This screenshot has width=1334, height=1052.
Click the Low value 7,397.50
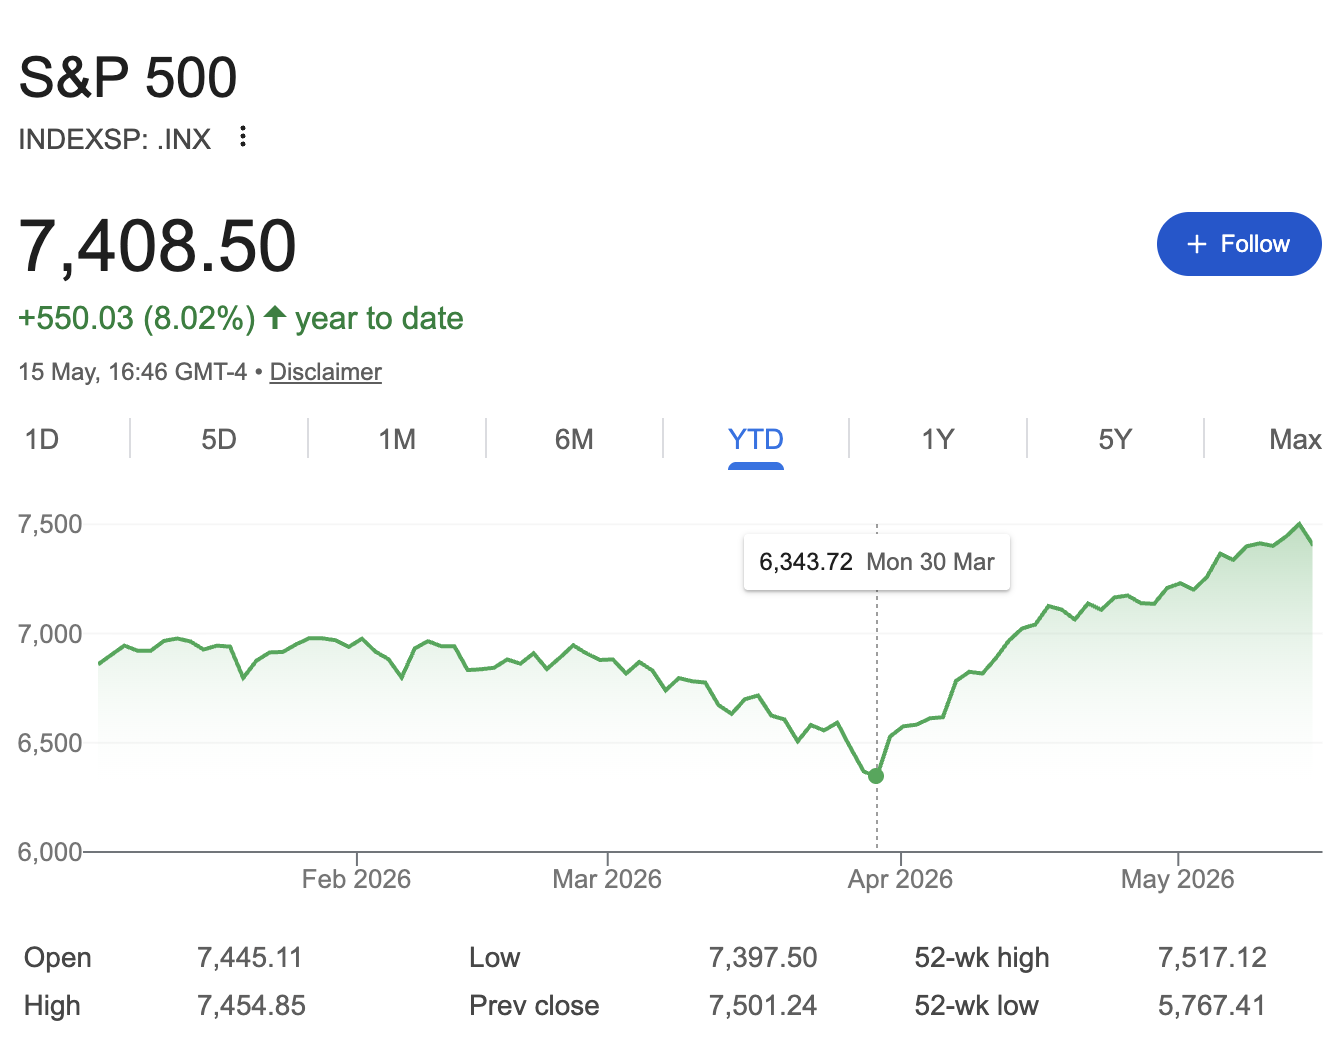[x=763, y=958]
